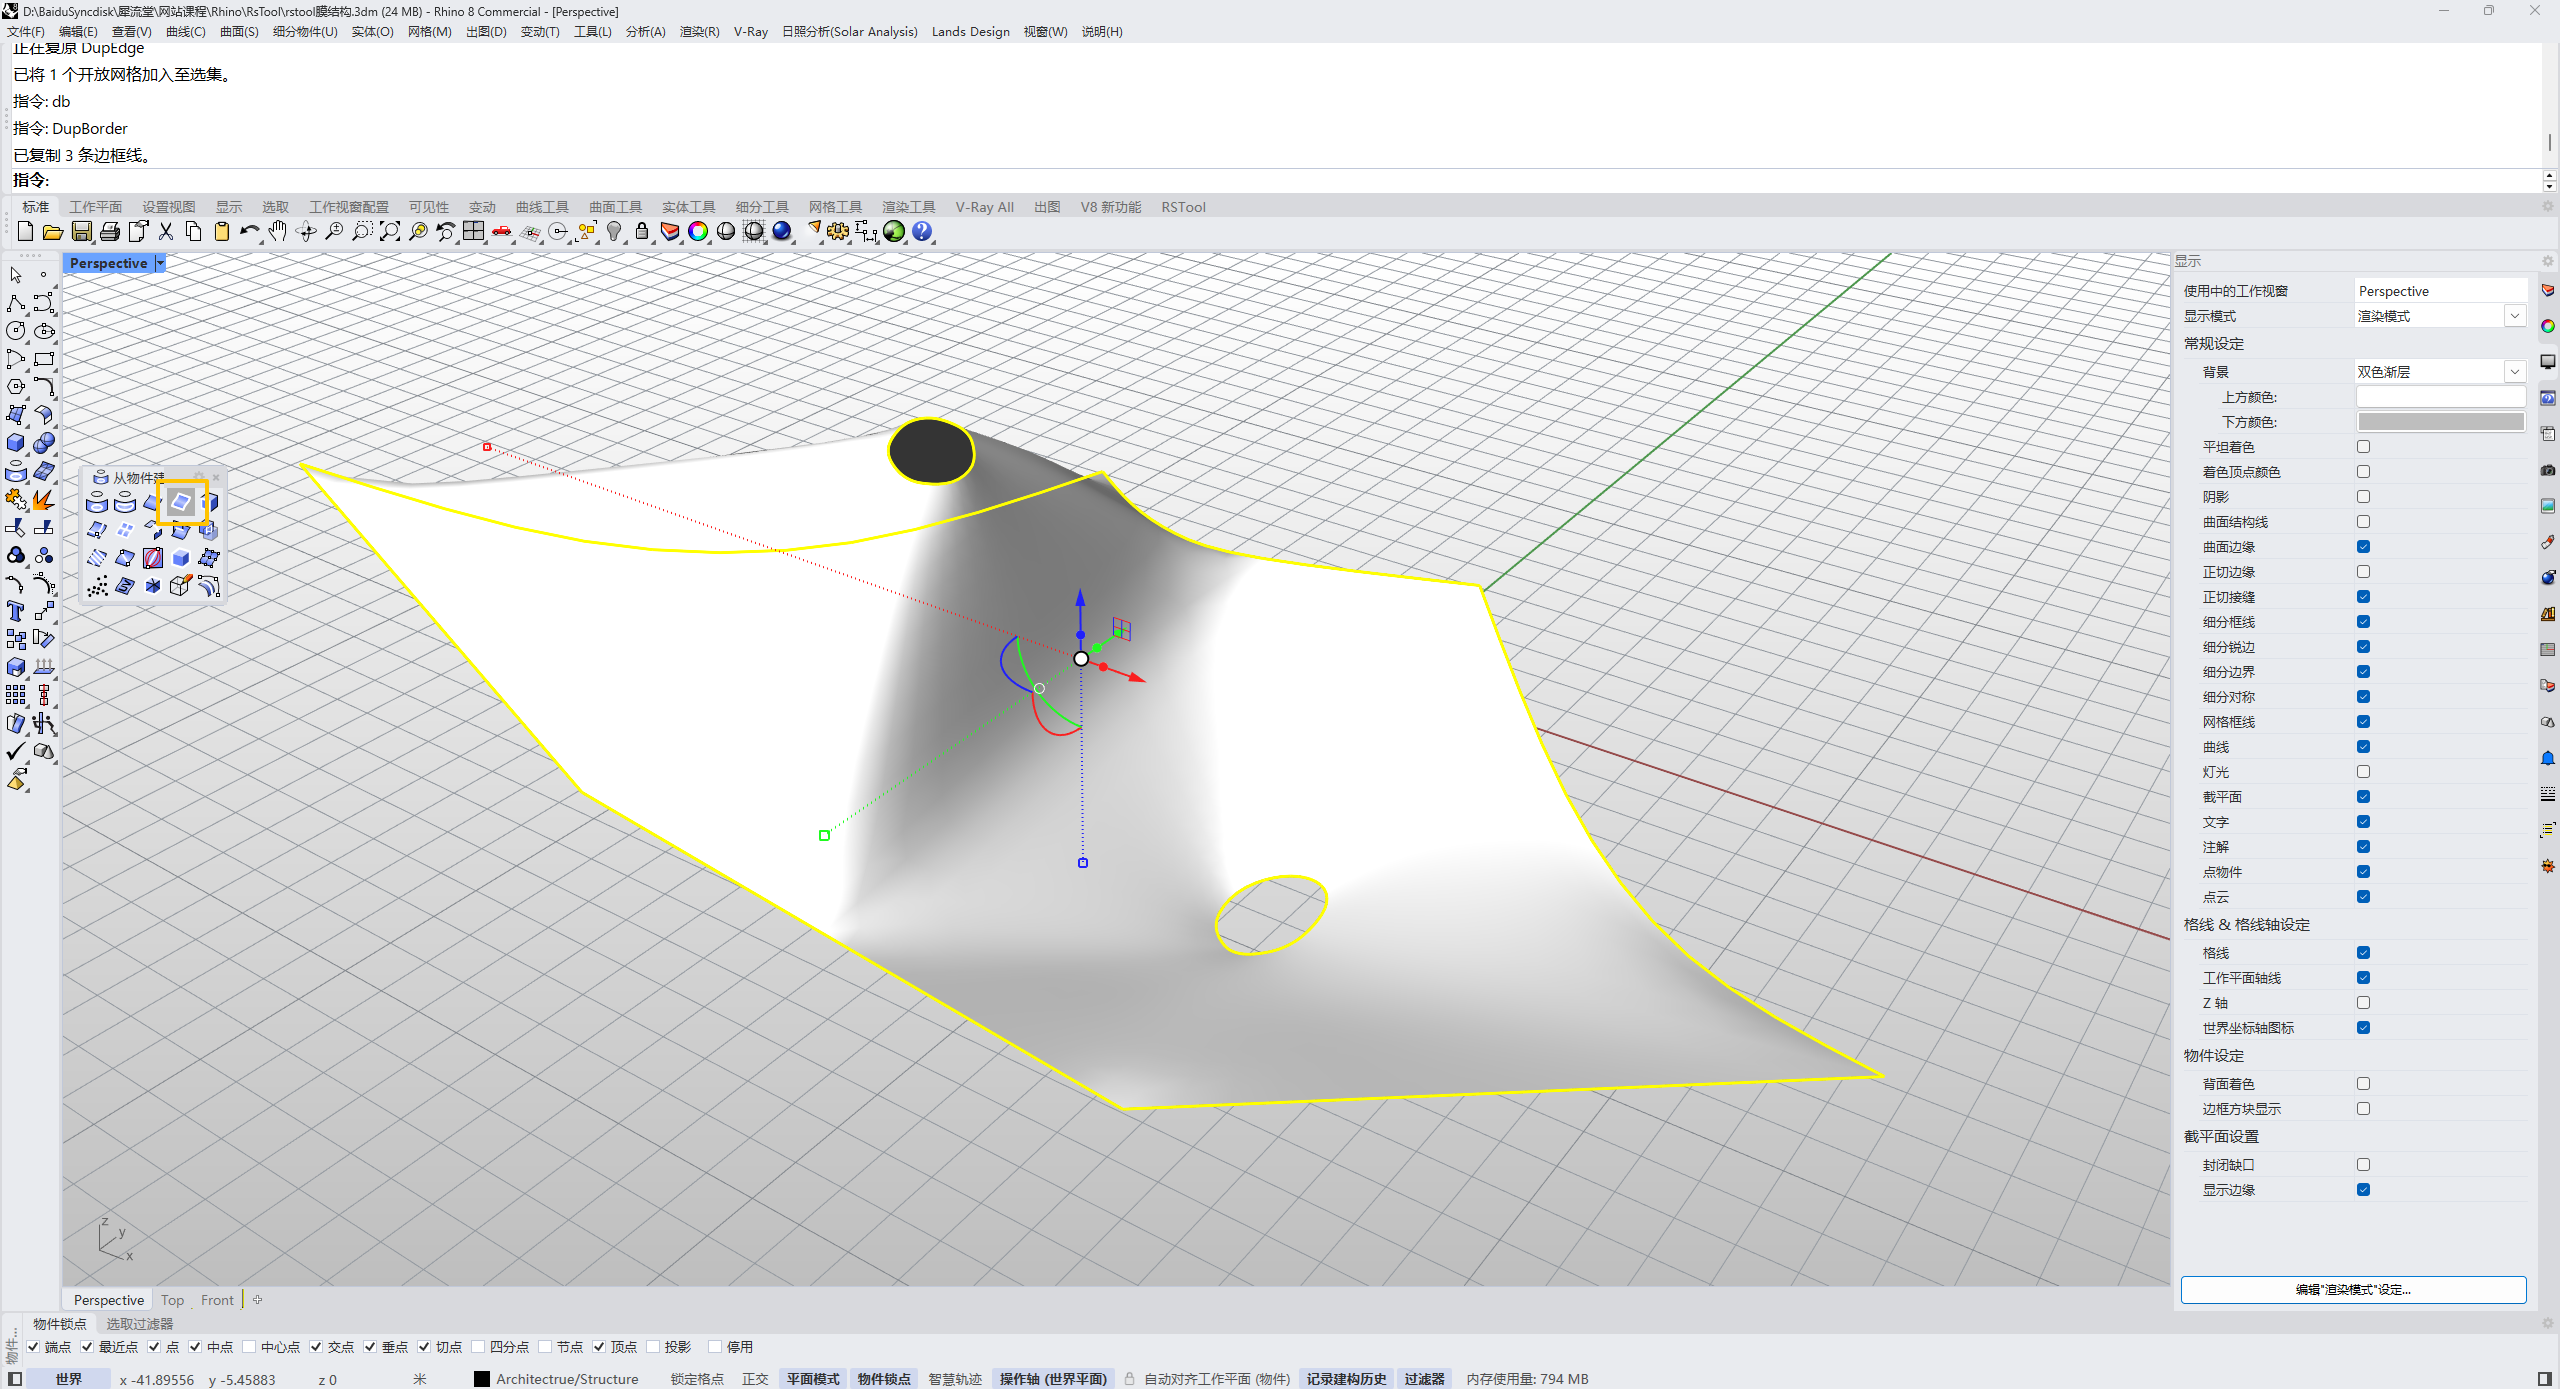This screenshot has height=1389, width=2560.
Task: Click the blue help question mark icon
Action: (922, 232)
